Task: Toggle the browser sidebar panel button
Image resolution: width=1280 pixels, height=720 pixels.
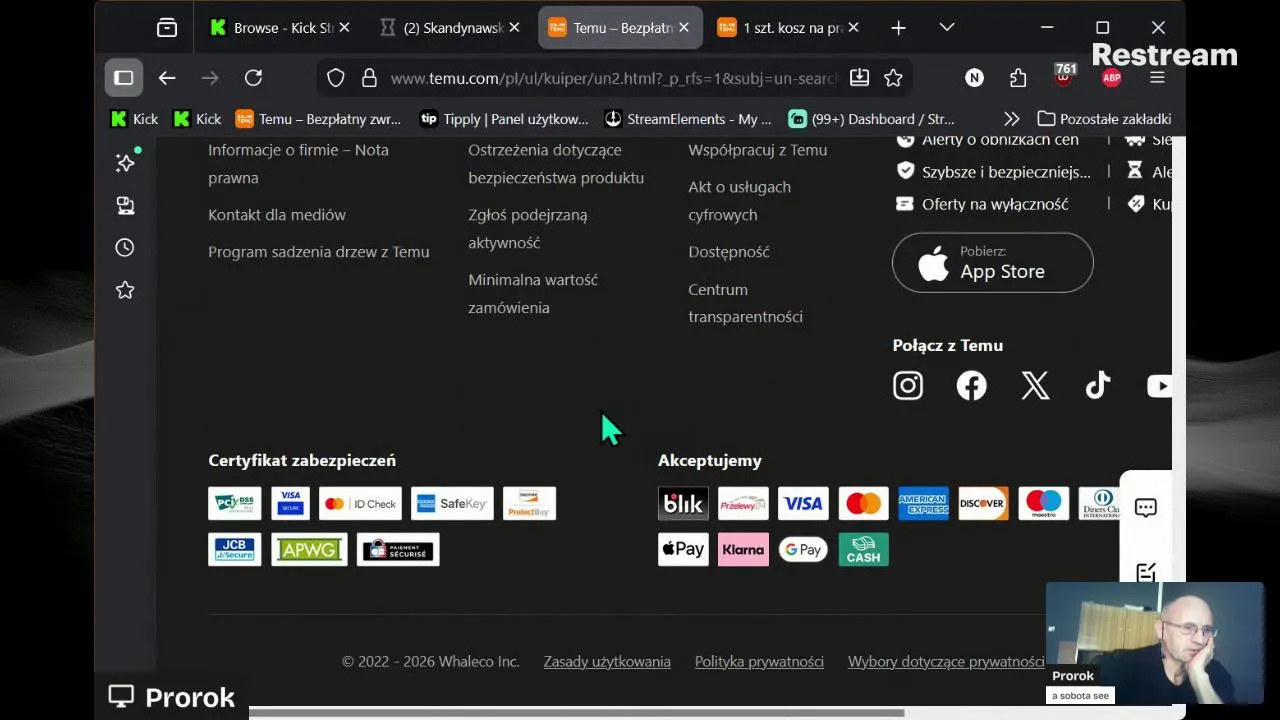Action: coord(124,78)
